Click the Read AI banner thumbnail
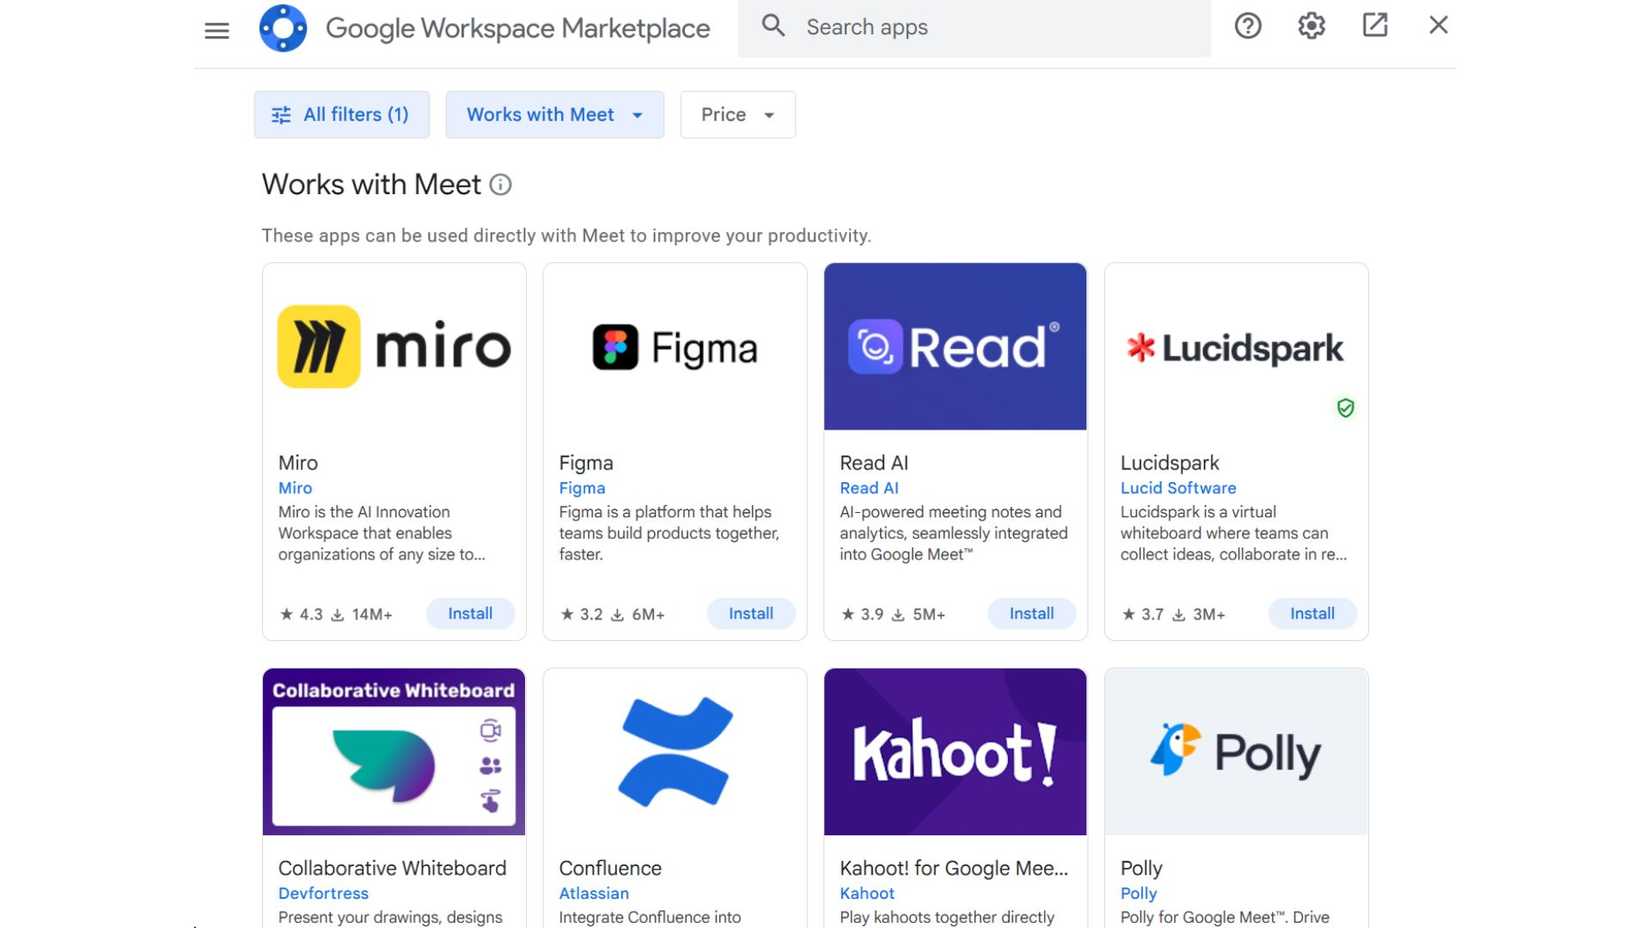1650x928 pixels. point(955,347)
